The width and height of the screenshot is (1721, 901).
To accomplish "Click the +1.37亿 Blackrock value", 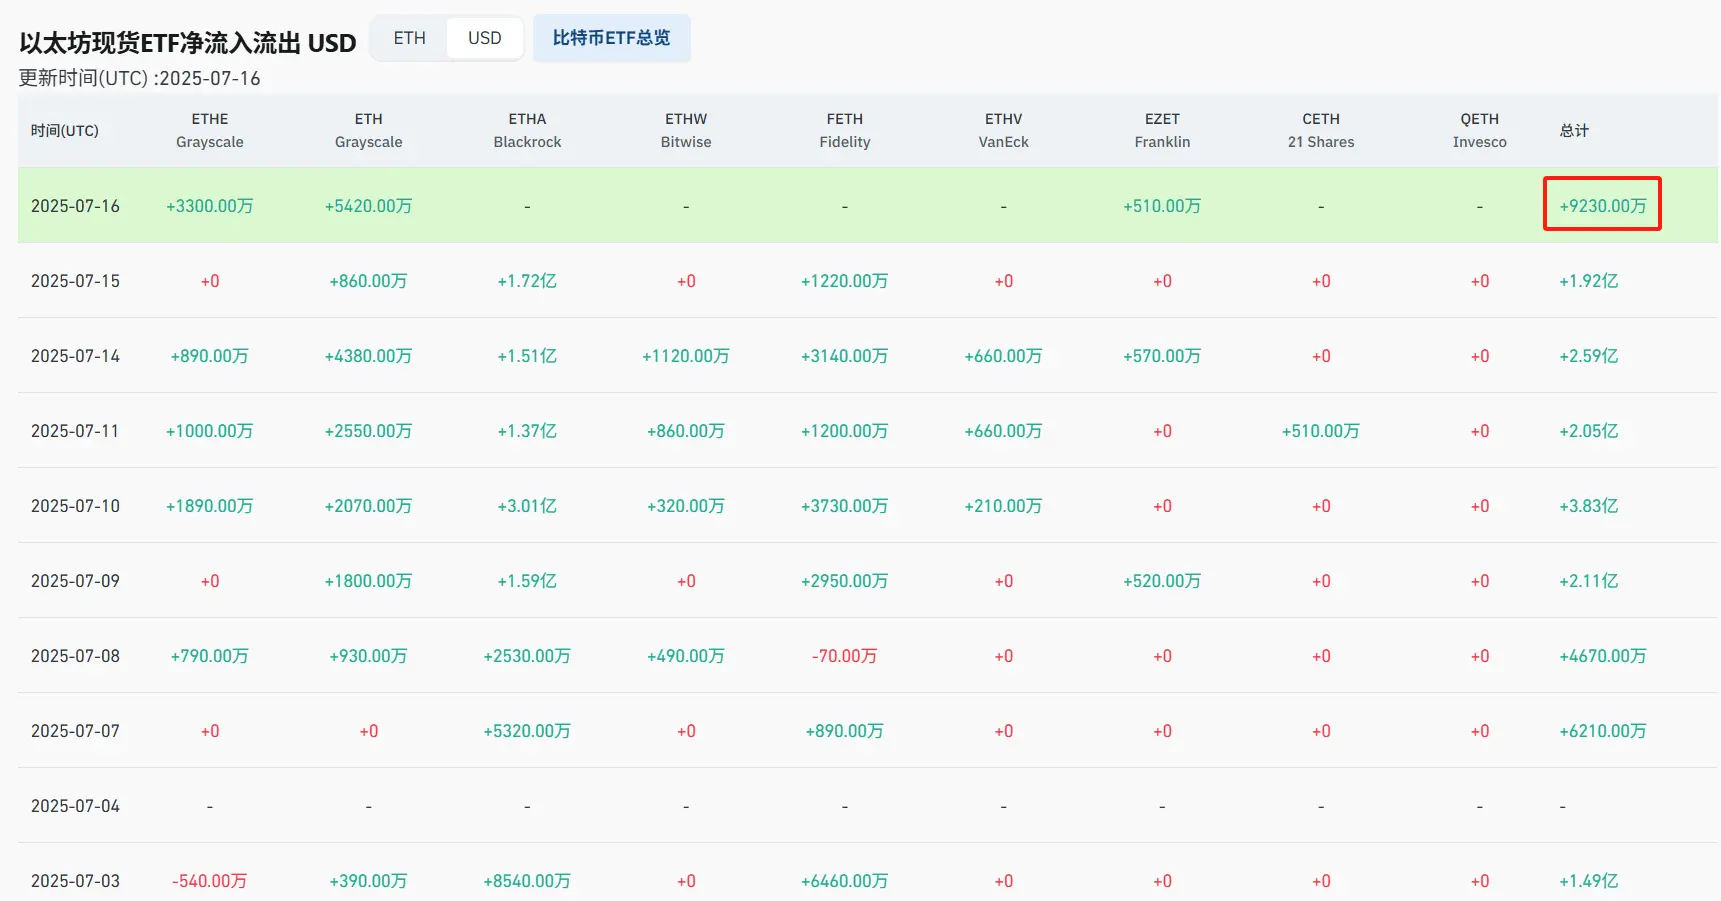I will [x=527, y=431].
